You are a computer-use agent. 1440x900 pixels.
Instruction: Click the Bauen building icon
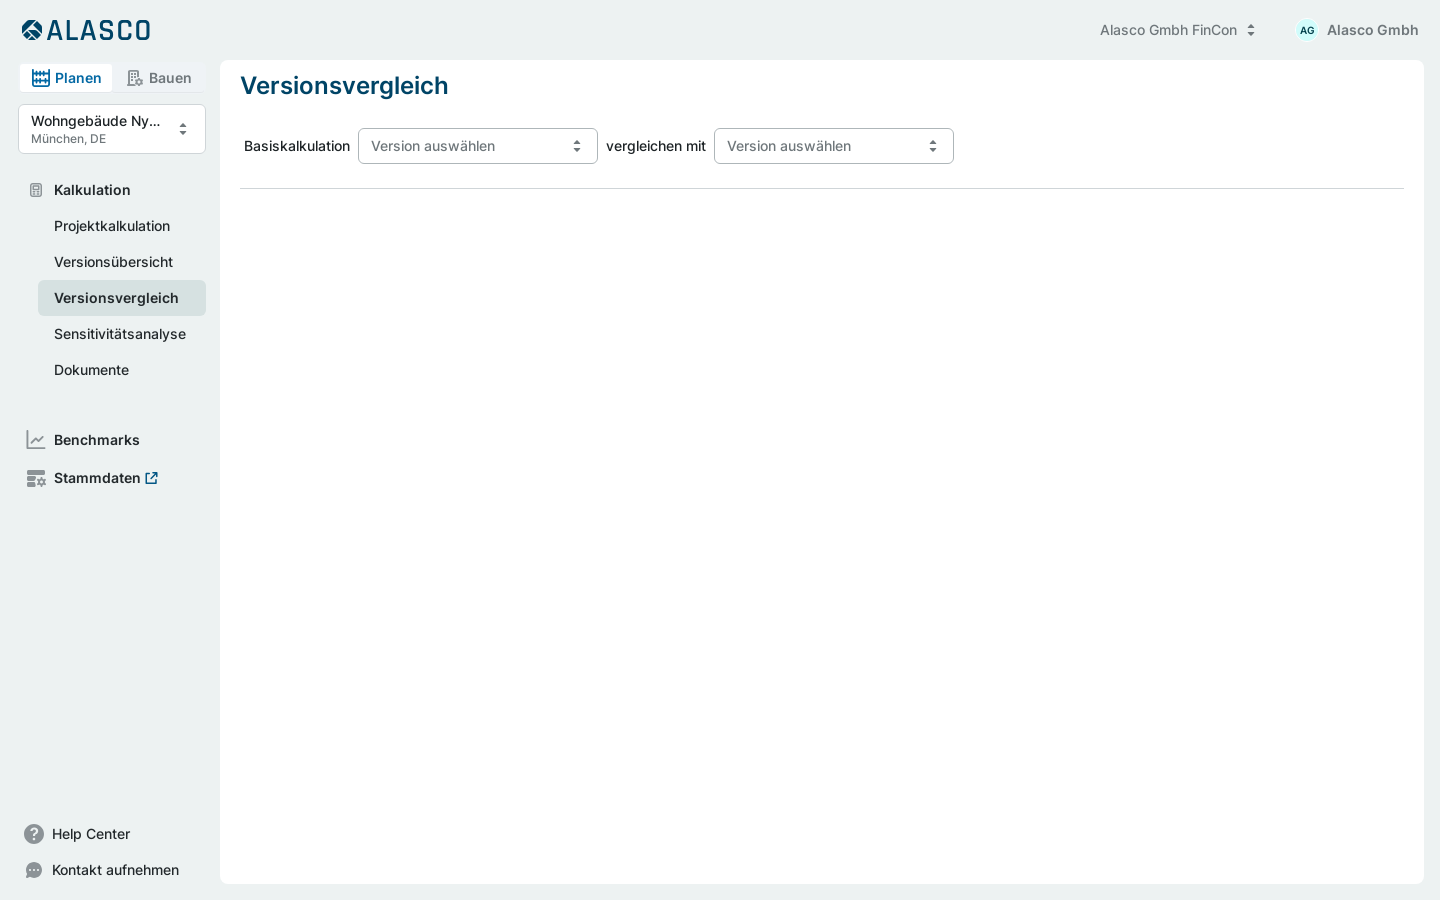135,78
